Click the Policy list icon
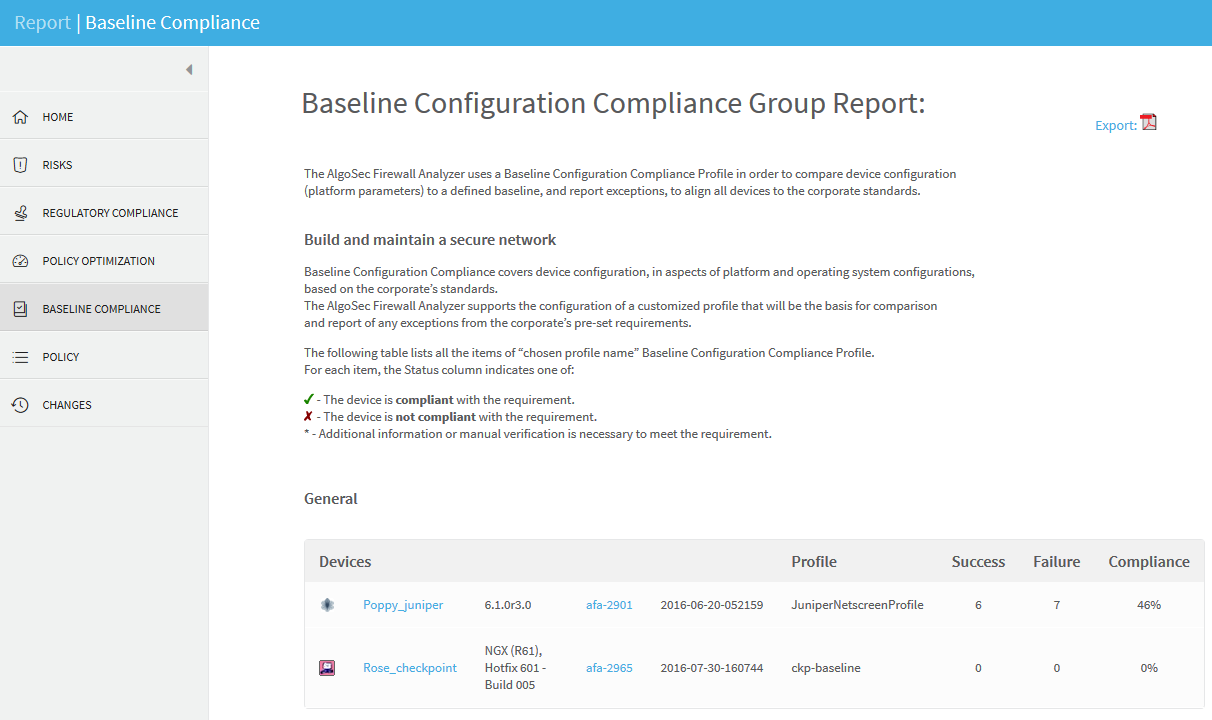The height and width of the screenshot is (720, 1212). click(x=20, y=357)
